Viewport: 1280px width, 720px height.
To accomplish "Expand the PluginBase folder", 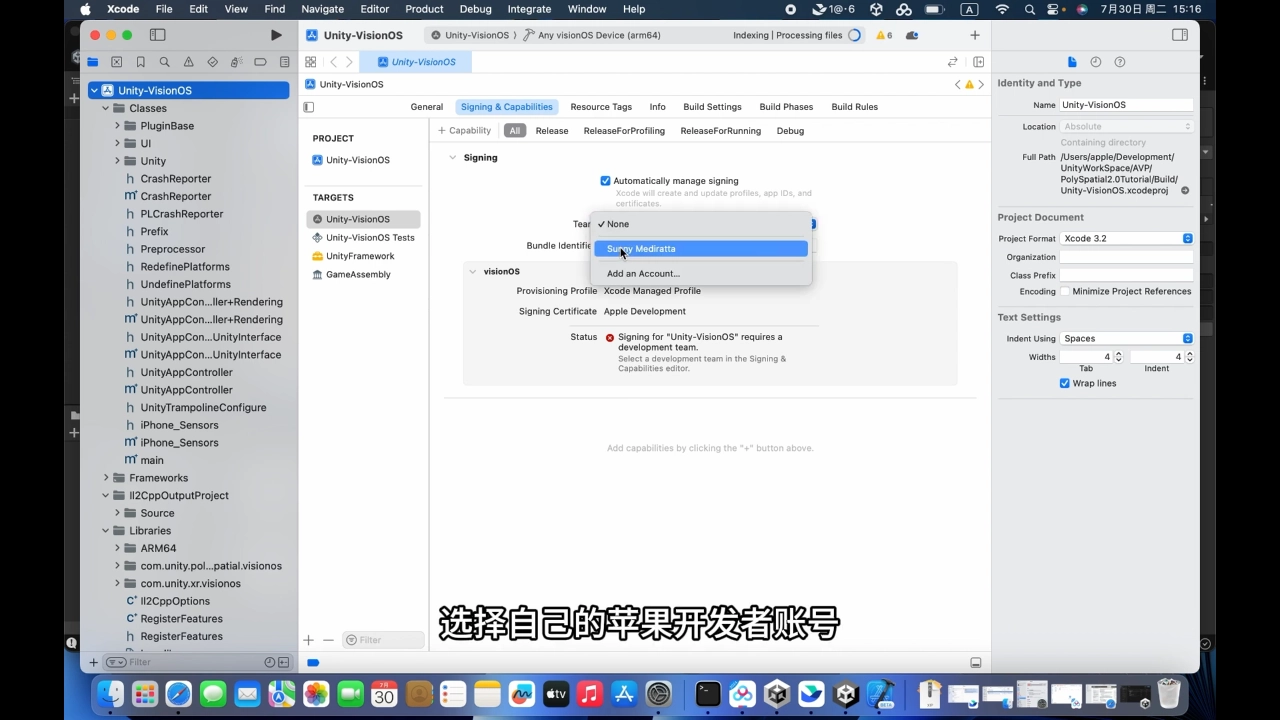I will (x=117, y=126).
